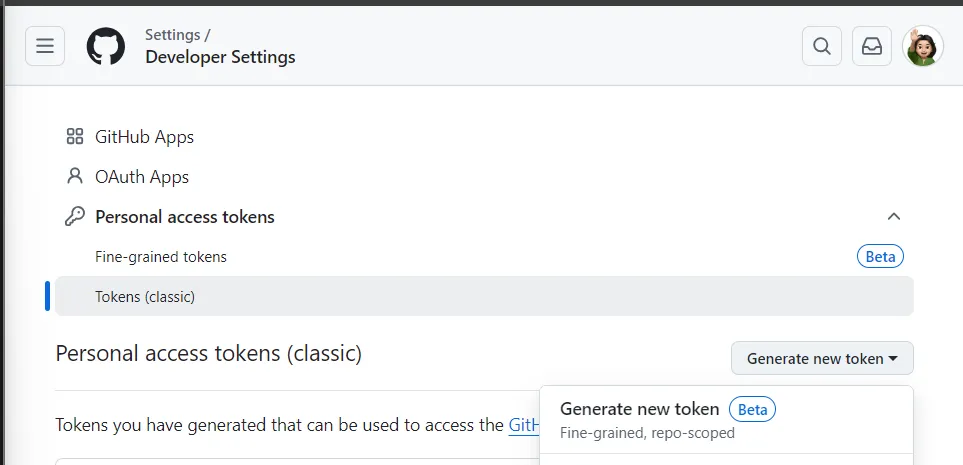Go to OAuth Apps page
The height and width of the screenshot is (465, 963).
[142, 177]
